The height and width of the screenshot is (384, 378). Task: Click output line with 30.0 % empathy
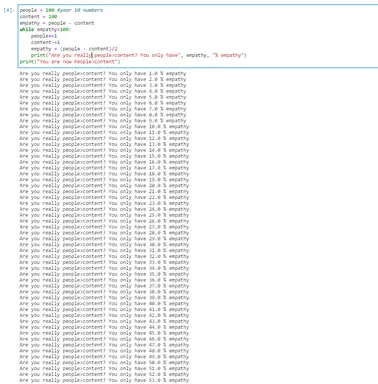click(x=104, y=245)
